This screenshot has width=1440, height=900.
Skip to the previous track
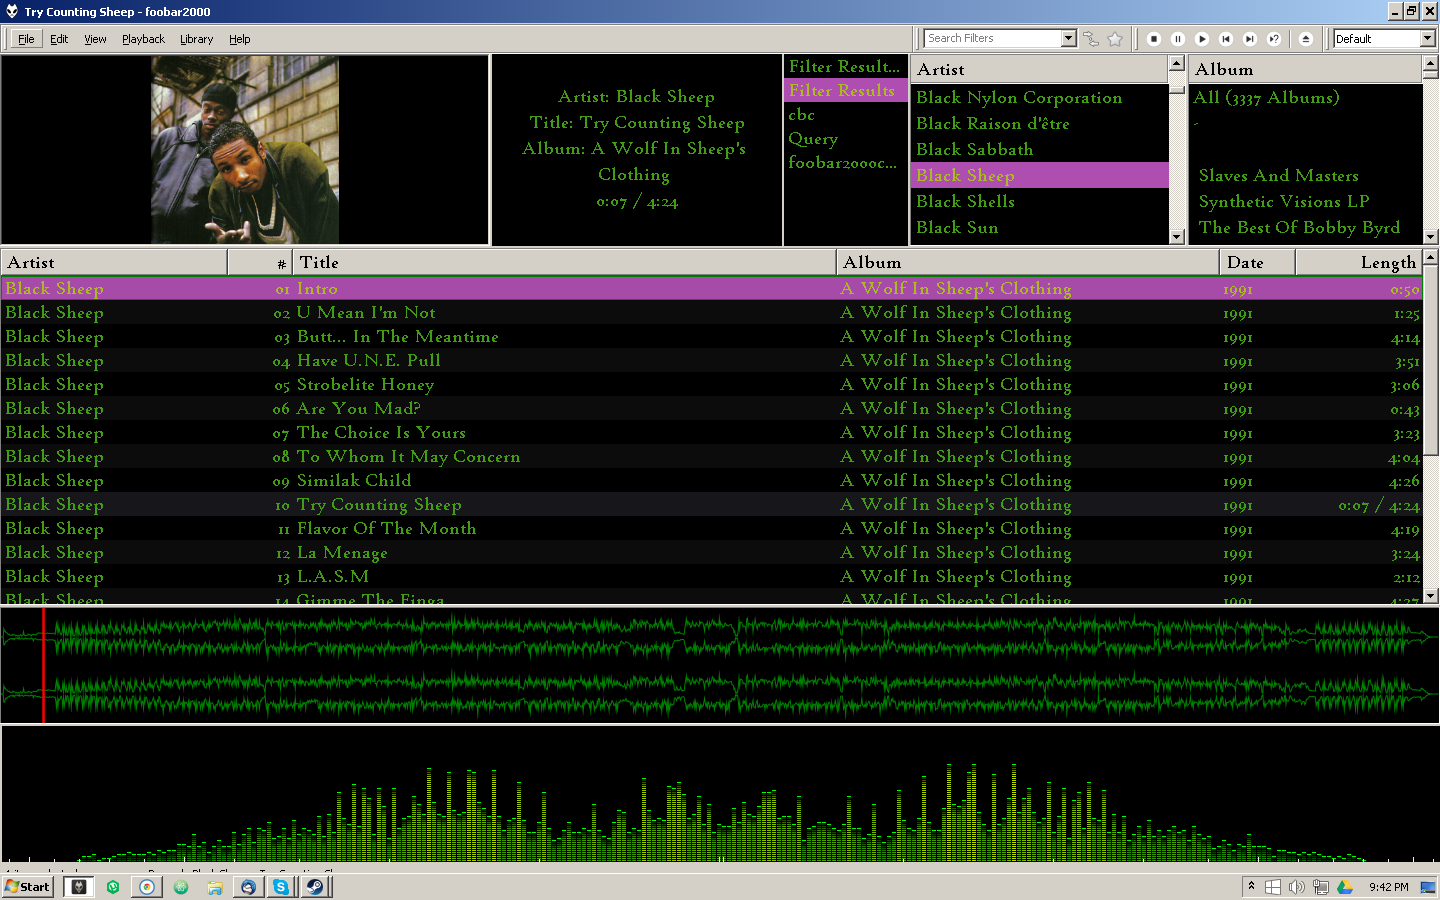click(x=1226, y=39)
